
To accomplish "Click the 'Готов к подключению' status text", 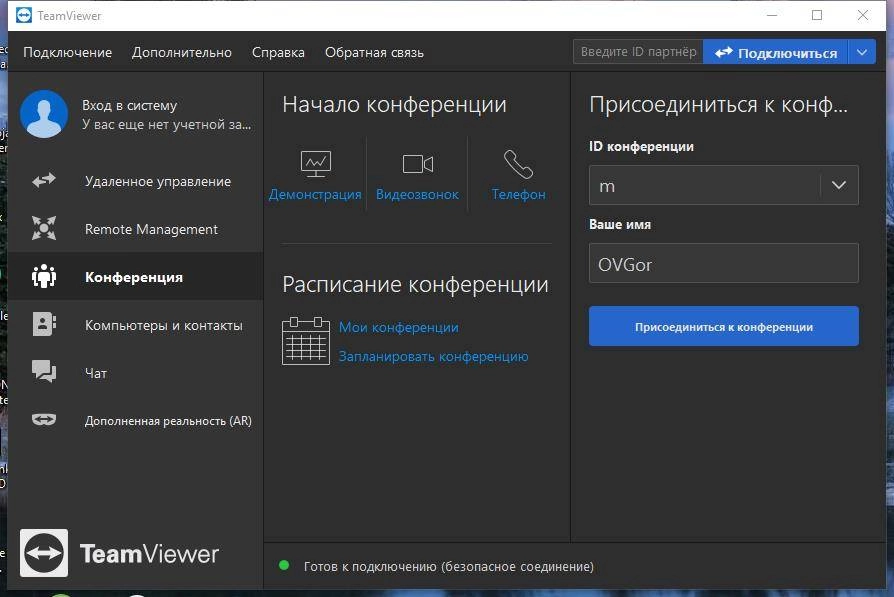I will click(x=449, y=567).
